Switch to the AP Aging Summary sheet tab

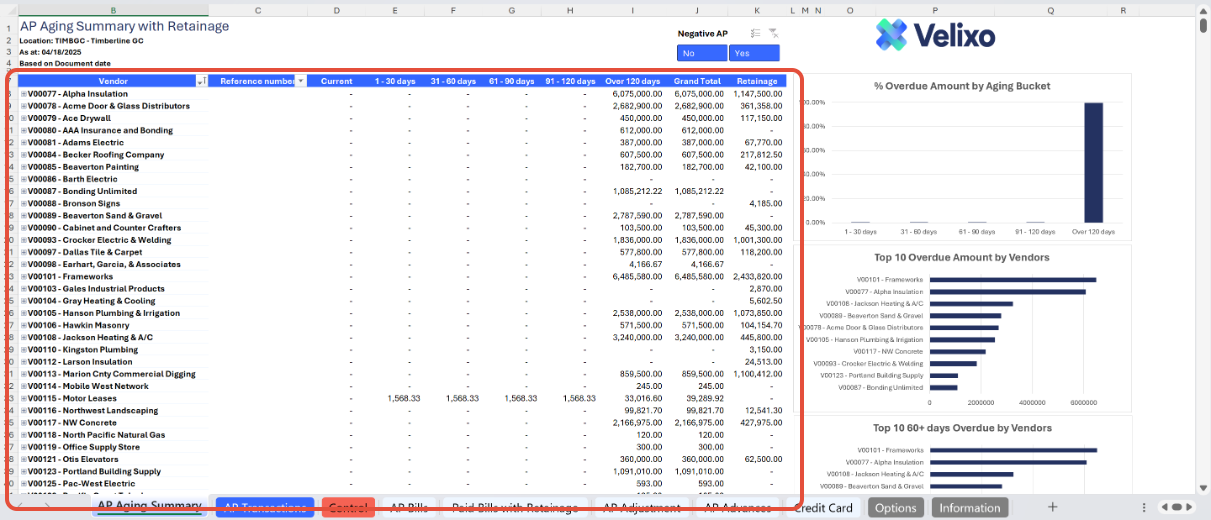coord(148,507)
